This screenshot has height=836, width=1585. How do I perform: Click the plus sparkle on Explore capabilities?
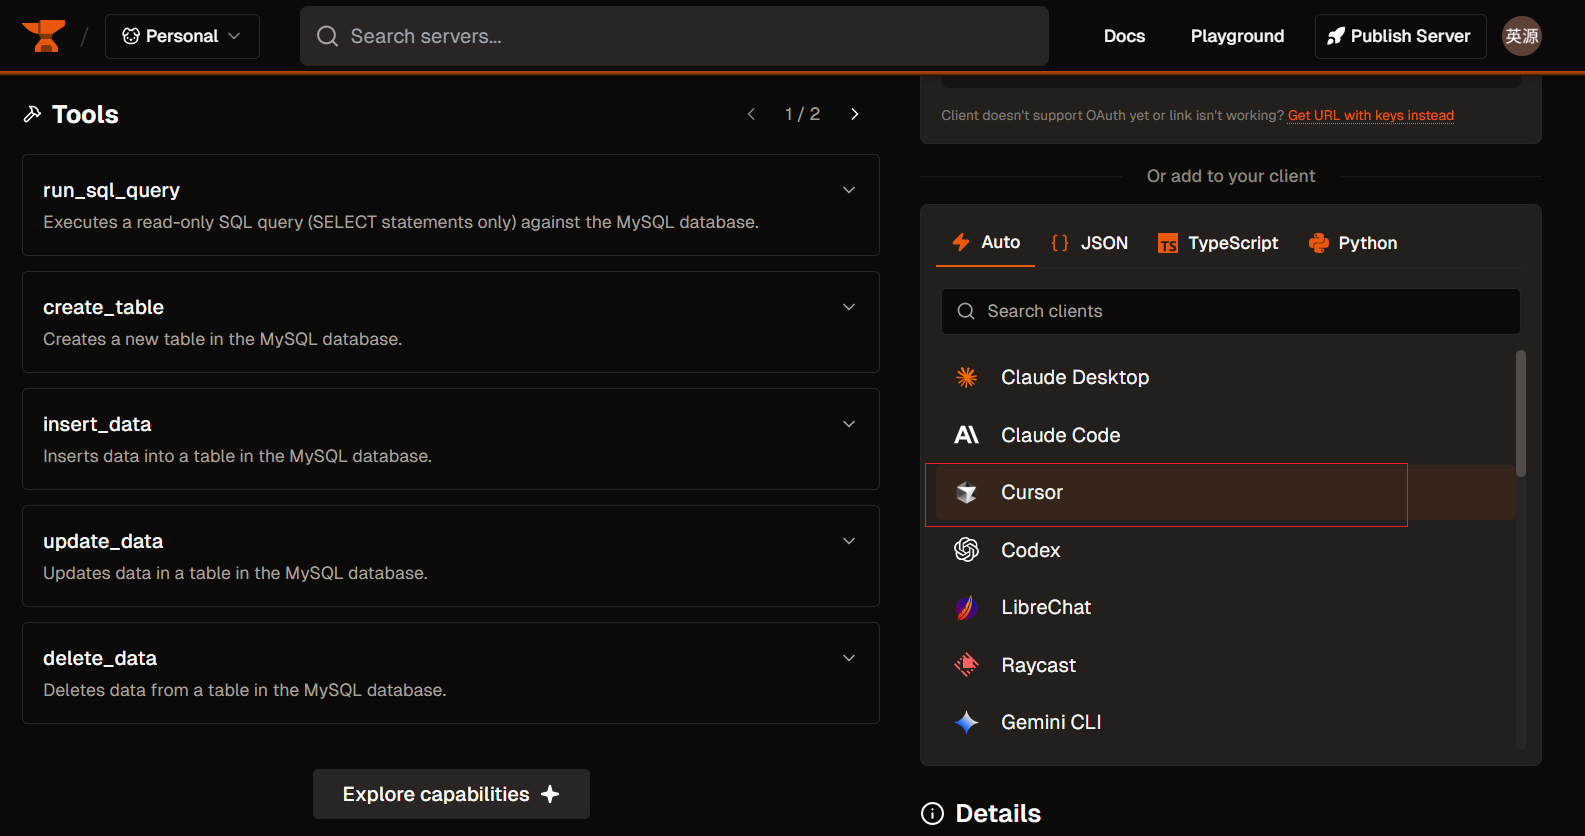coord(550,794)
